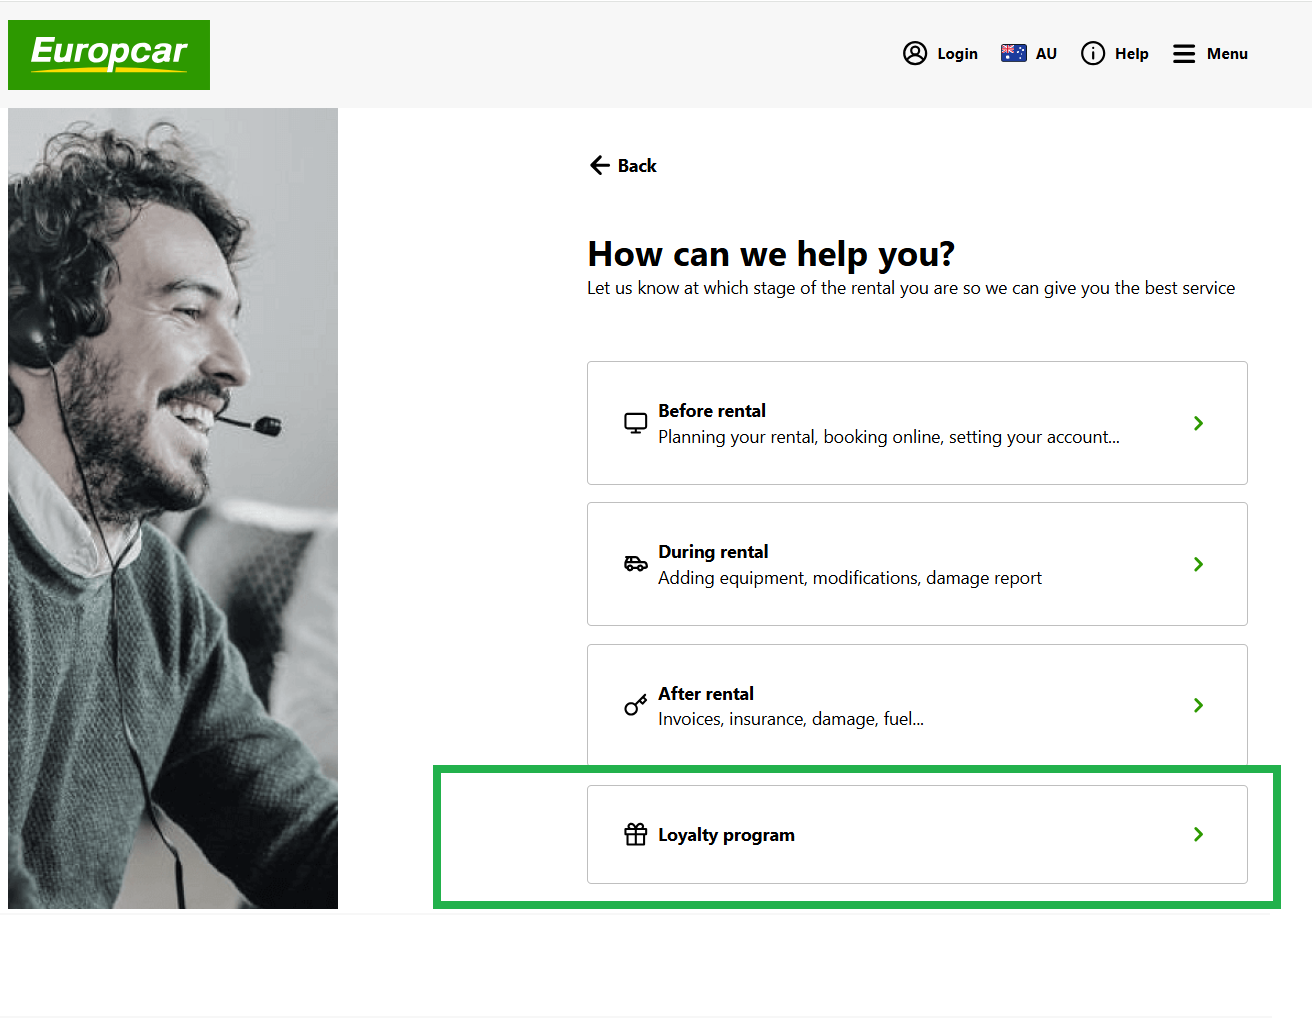Viewport: 1312px width, 1019px height.
Task: Click the key icon in After rental
Action: [635, 705]
